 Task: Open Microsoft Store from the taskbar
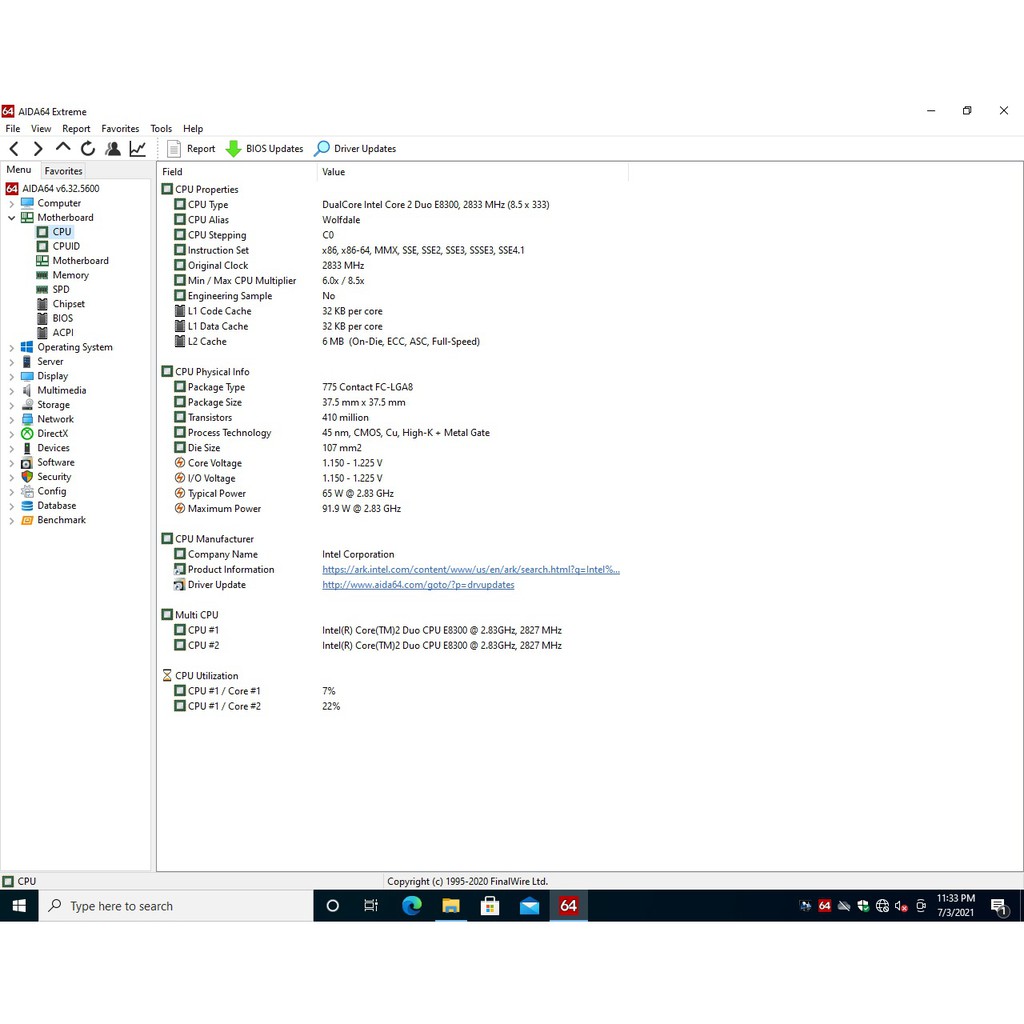[490, 906]
